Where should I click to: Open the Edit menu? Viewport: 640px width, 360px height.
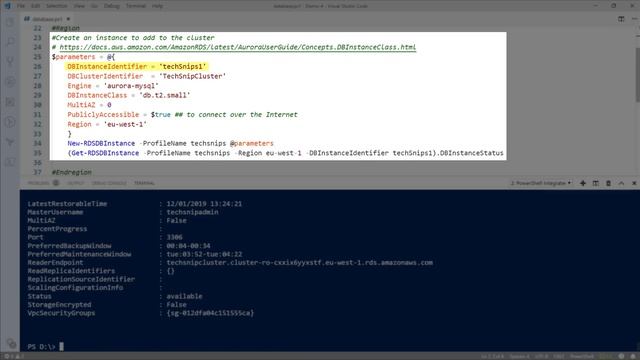36,6
